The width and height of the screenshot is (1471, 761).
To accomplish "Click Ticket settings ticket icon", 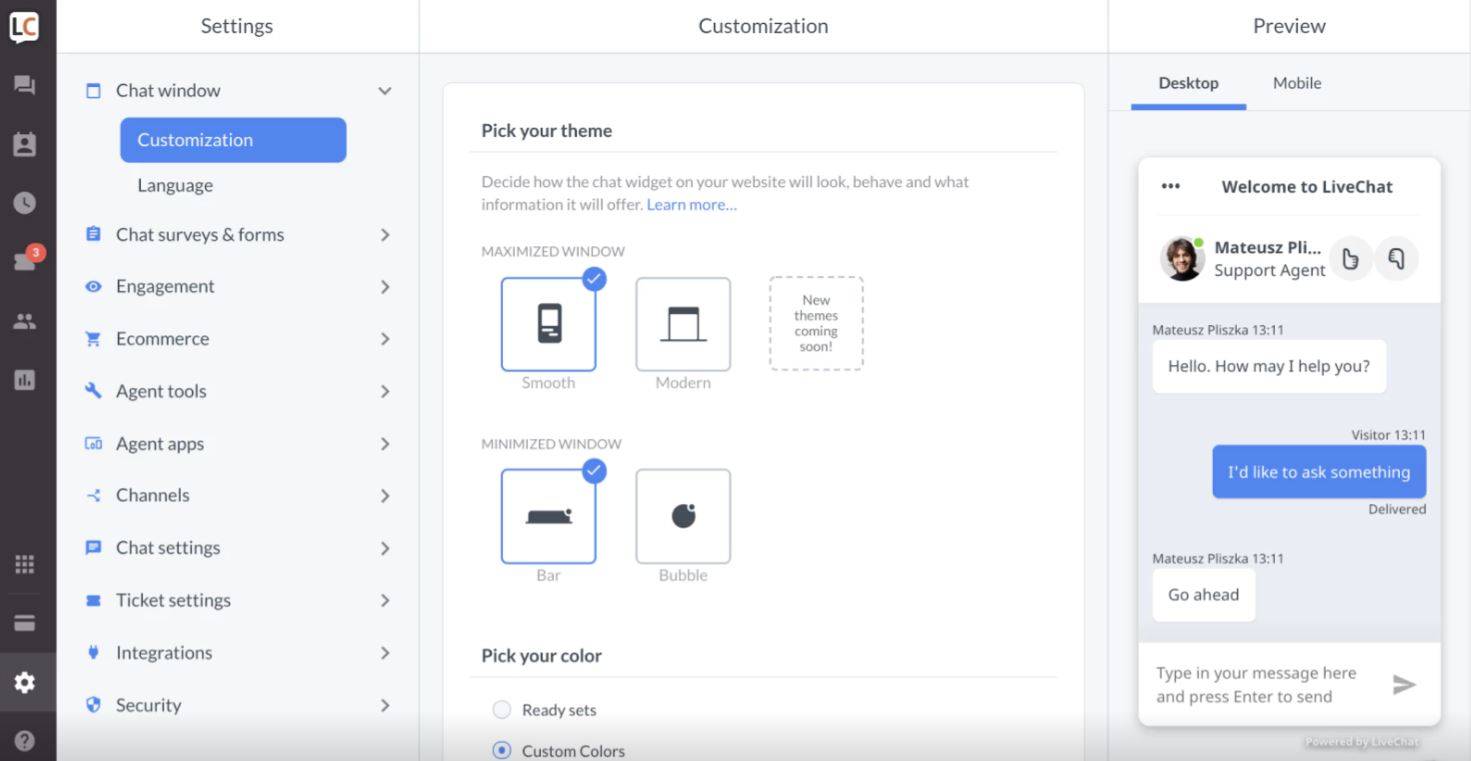I will (93, 600).
